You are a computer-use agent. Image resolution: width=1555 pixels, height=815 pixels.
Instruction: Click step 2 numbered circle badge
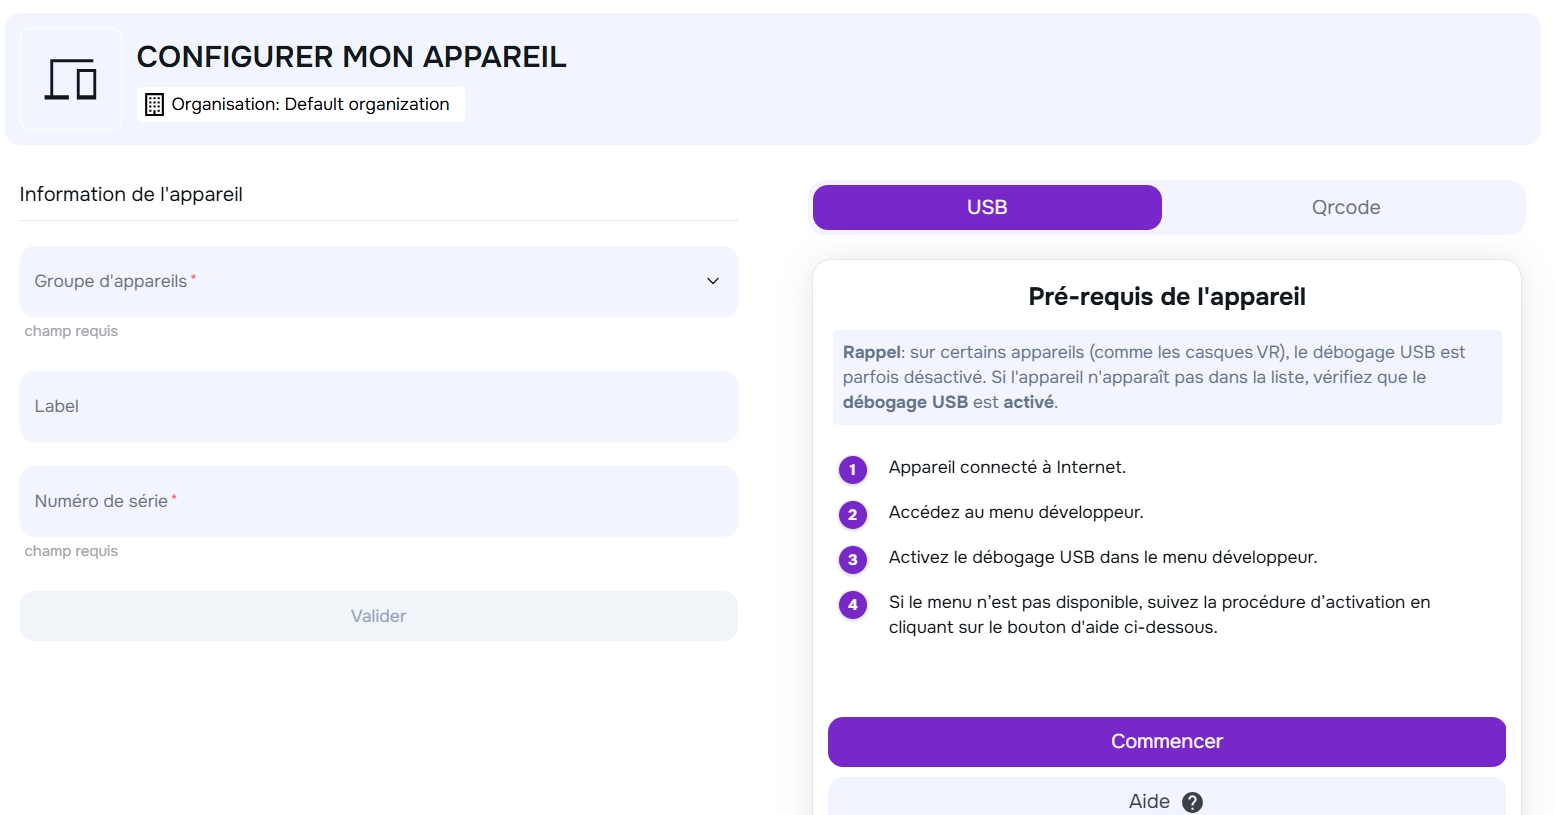point(852,514)
